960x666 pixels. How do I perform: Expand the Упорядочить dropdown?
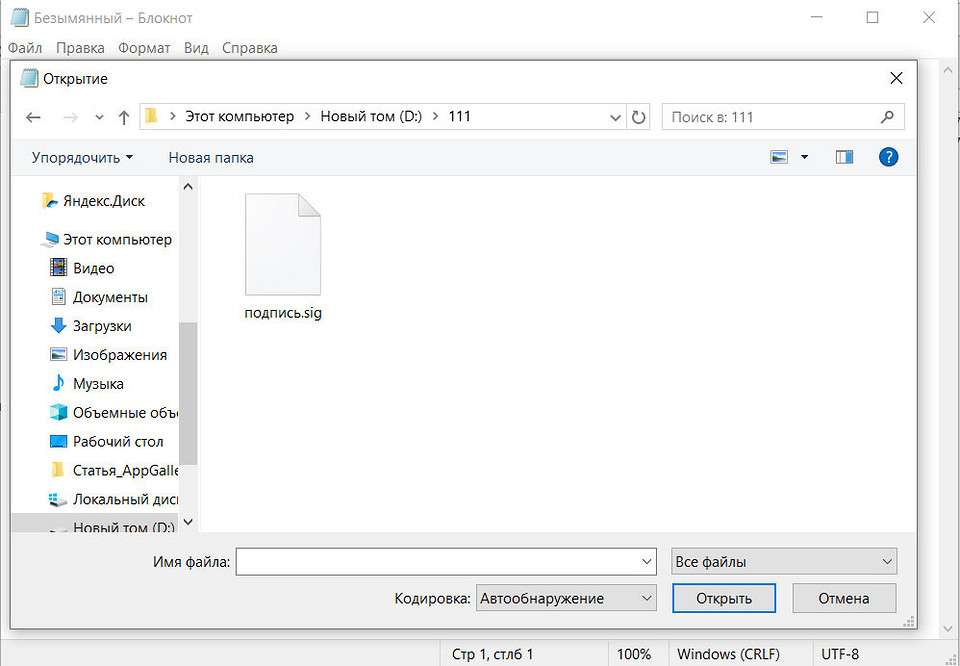82,158
